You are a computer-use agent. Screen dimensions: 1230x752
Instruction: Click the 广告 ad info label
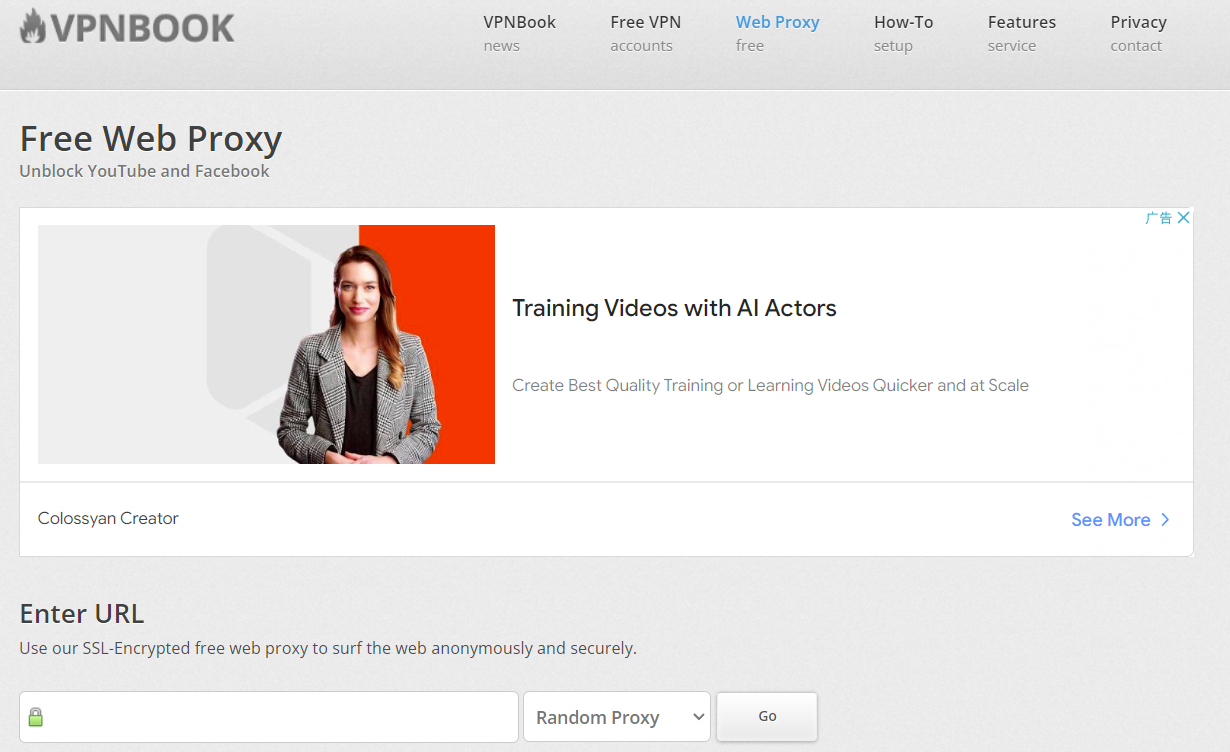1159,218
